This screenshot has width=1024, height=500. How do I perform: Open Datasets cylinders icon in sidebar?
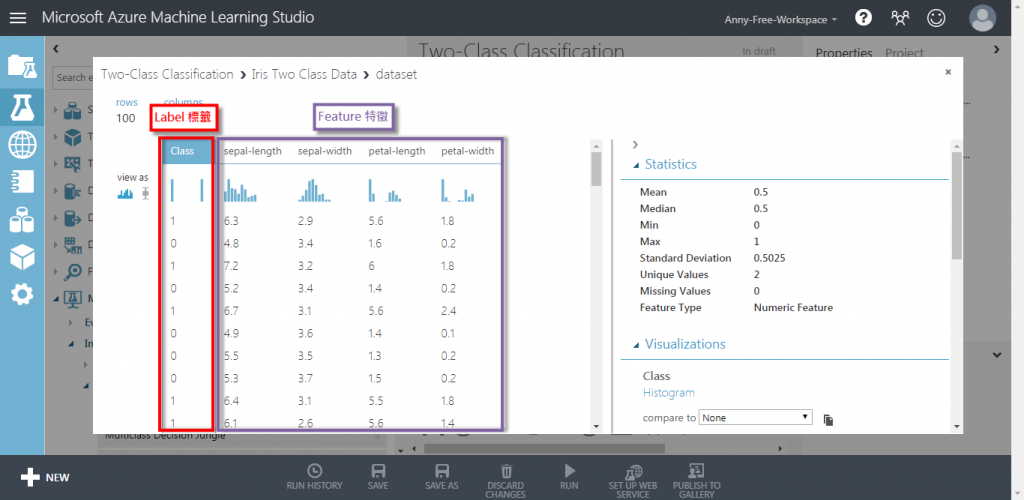[x=22, y=220]
